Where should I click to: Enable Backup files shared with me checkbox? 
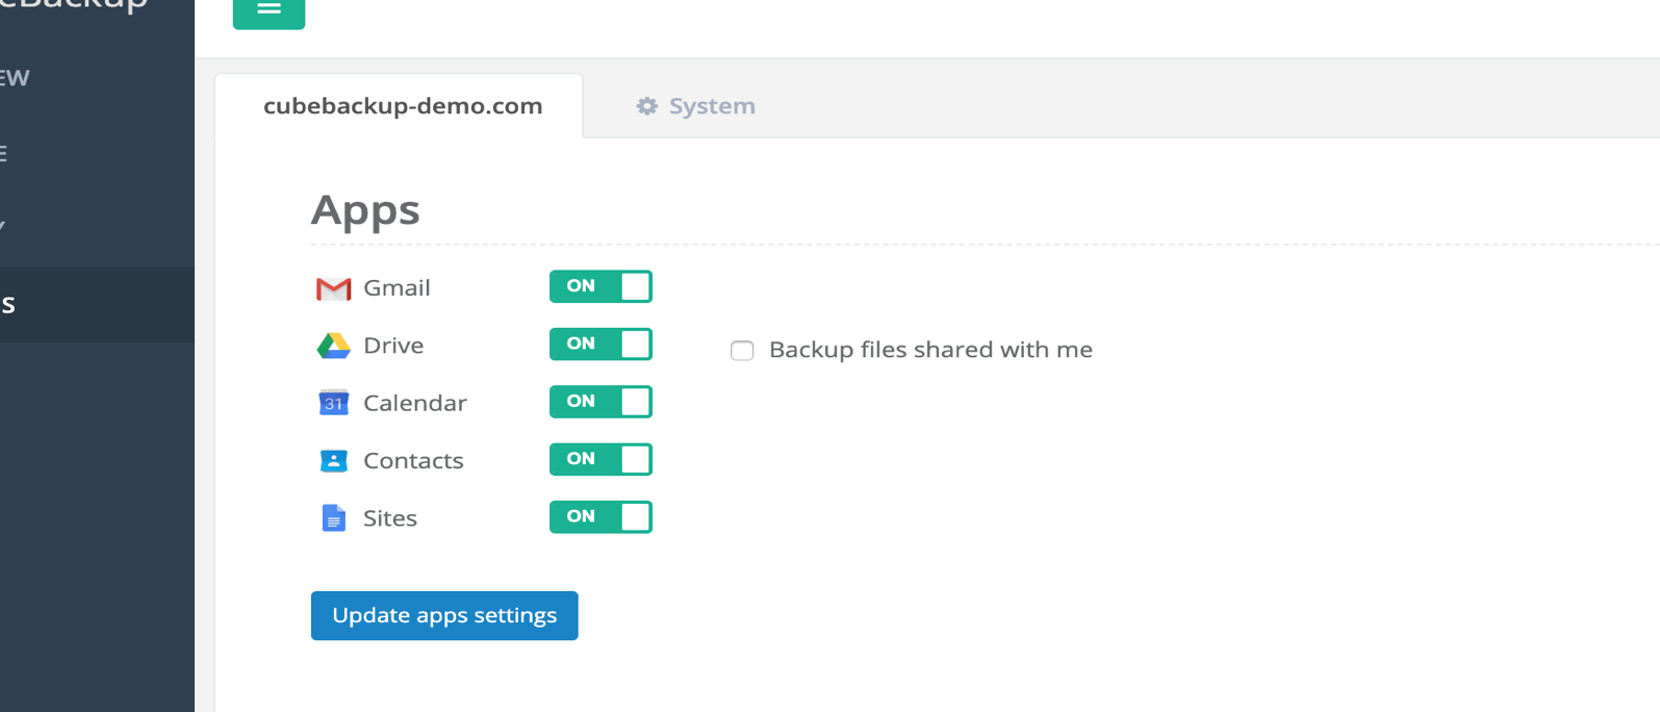coord(742,350)
